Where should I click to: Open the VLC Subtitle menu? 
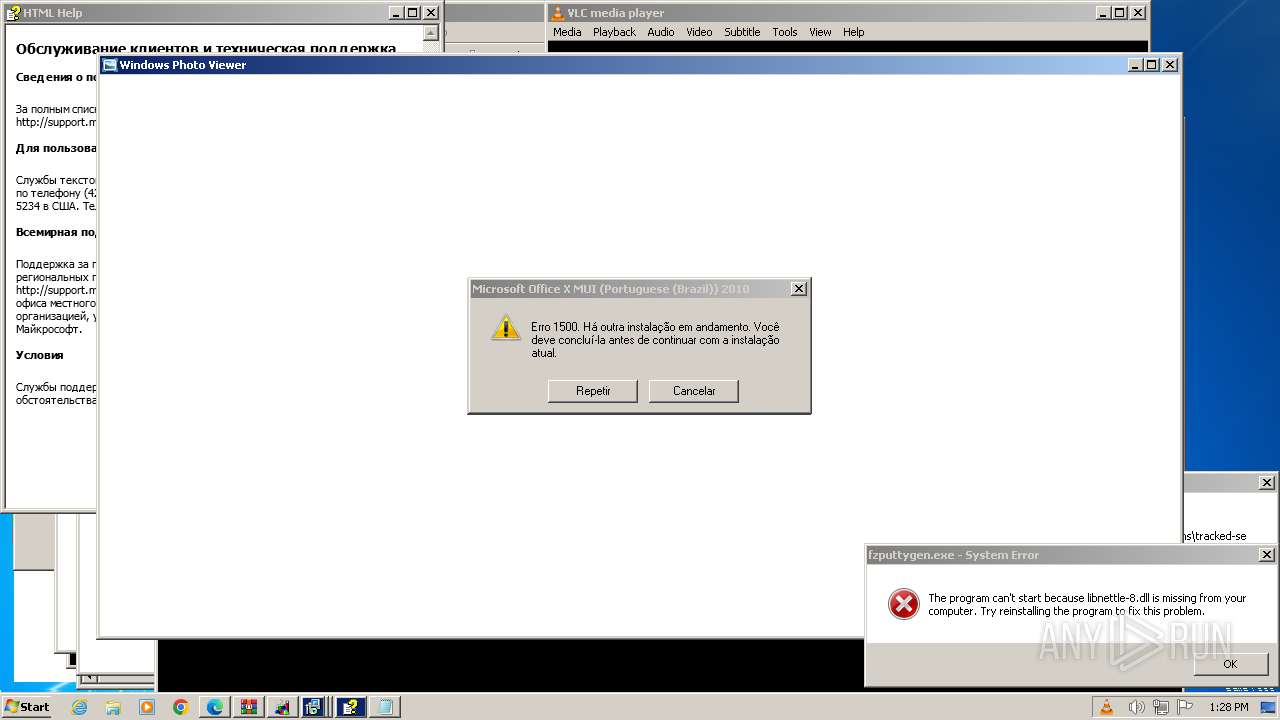[742, 32]
